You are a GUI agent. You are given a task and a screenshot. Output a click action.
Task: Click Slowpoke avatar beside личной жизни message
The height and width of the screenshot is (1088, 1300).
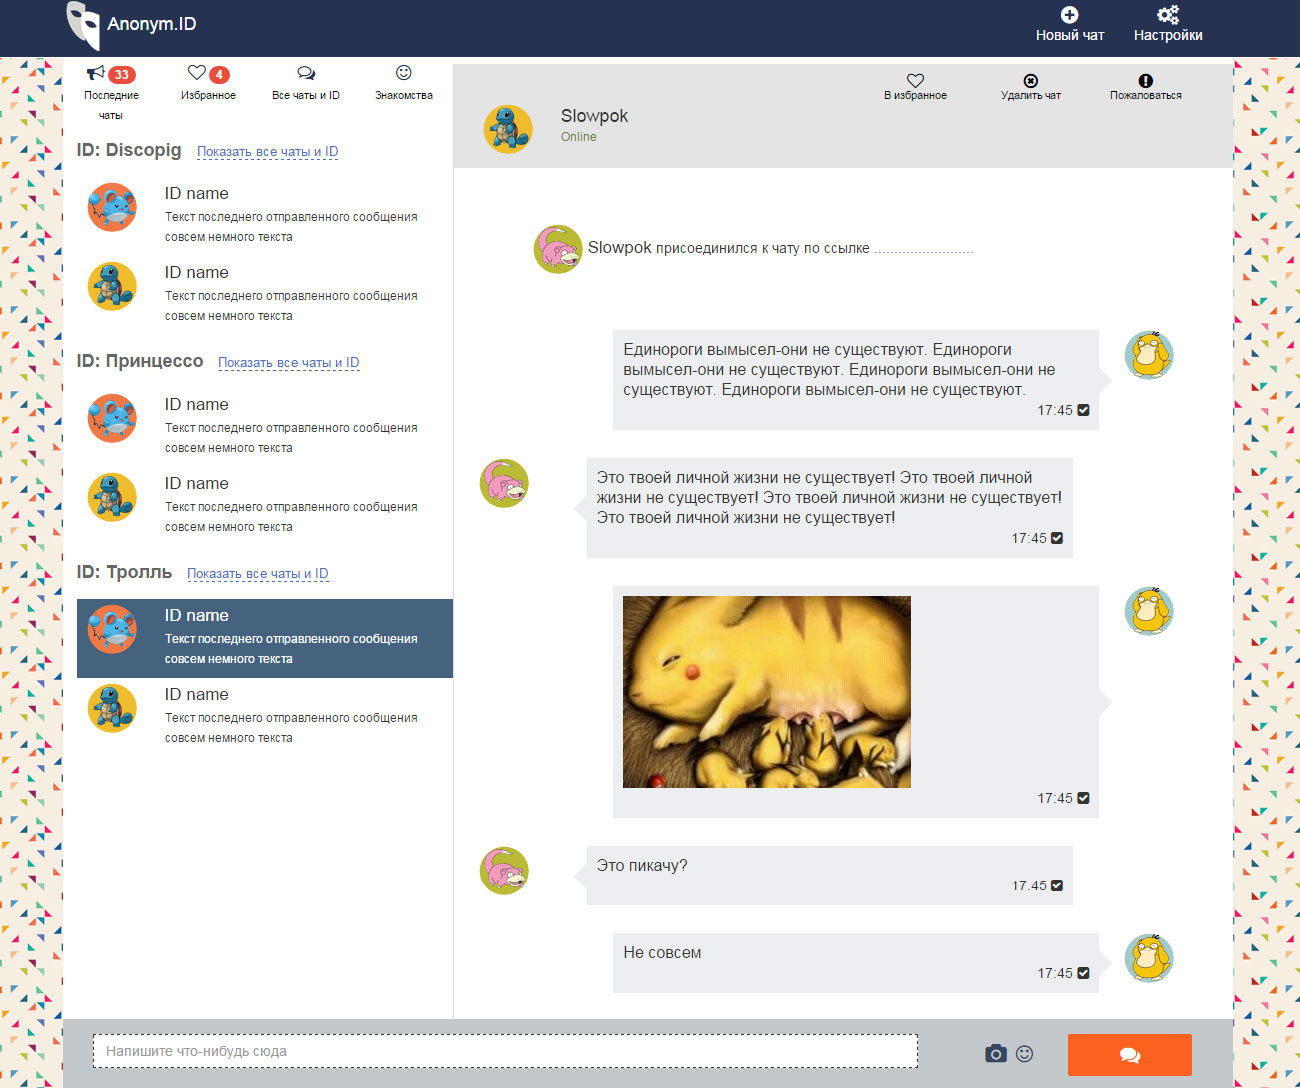click(x=504, y=483)
